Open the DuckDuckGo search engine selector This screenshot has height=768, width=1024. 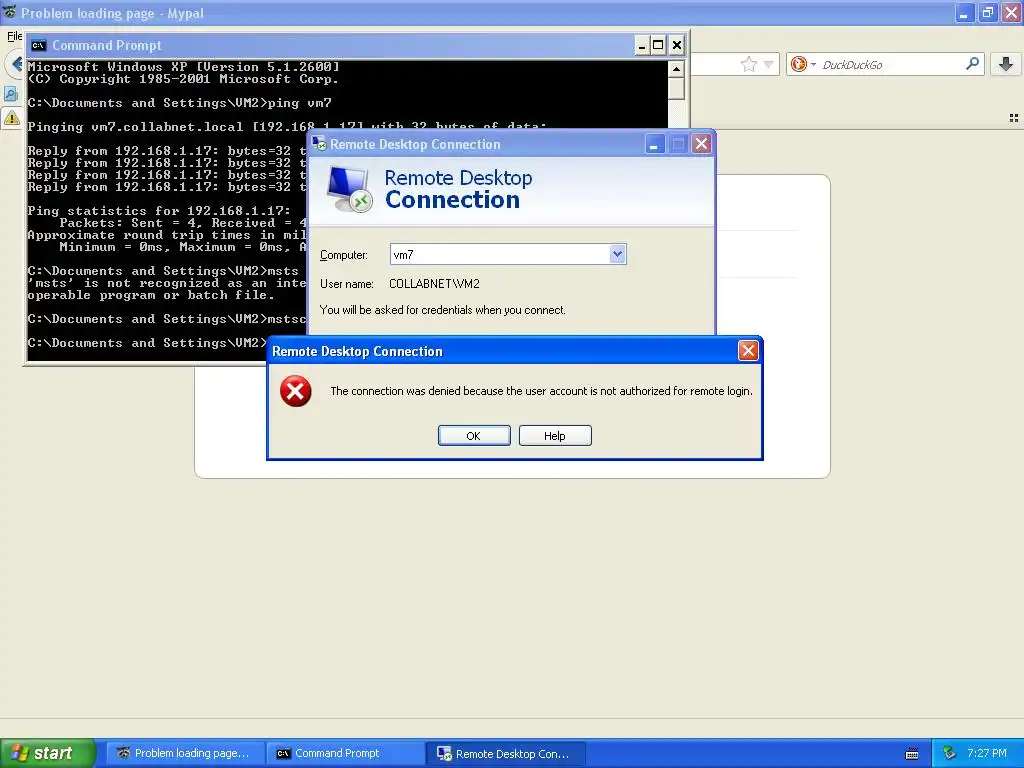tap(803, 64)
